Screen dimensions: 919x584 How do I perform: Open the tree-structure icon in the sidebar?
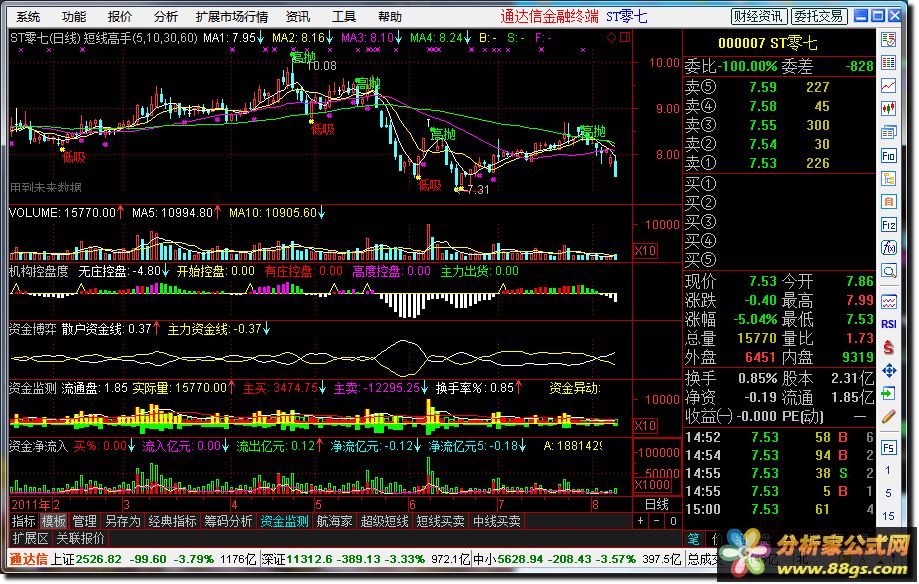889,179
